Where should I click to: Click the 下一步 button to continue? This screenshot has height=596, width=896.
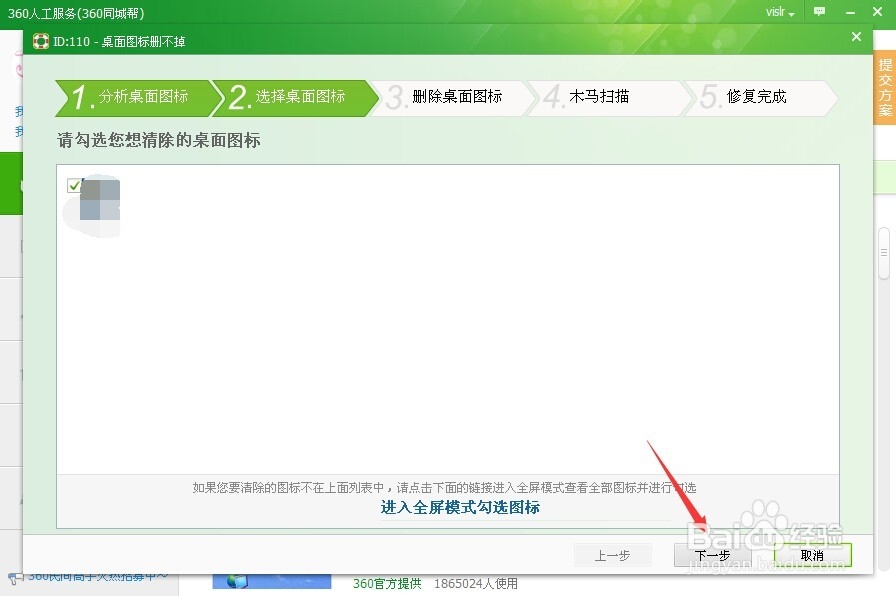pyautogui.click(x=713, y=555)
